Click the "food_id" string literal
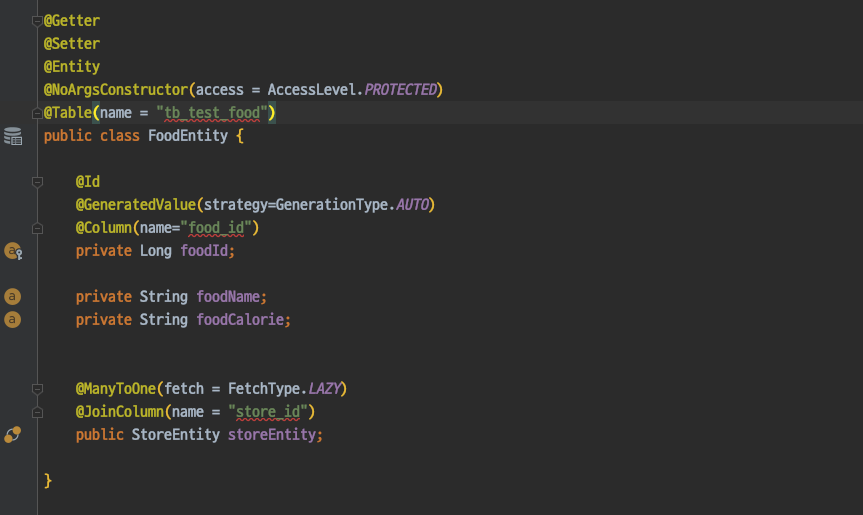This screenshot has height=515, width=863. tap(216, 228)
